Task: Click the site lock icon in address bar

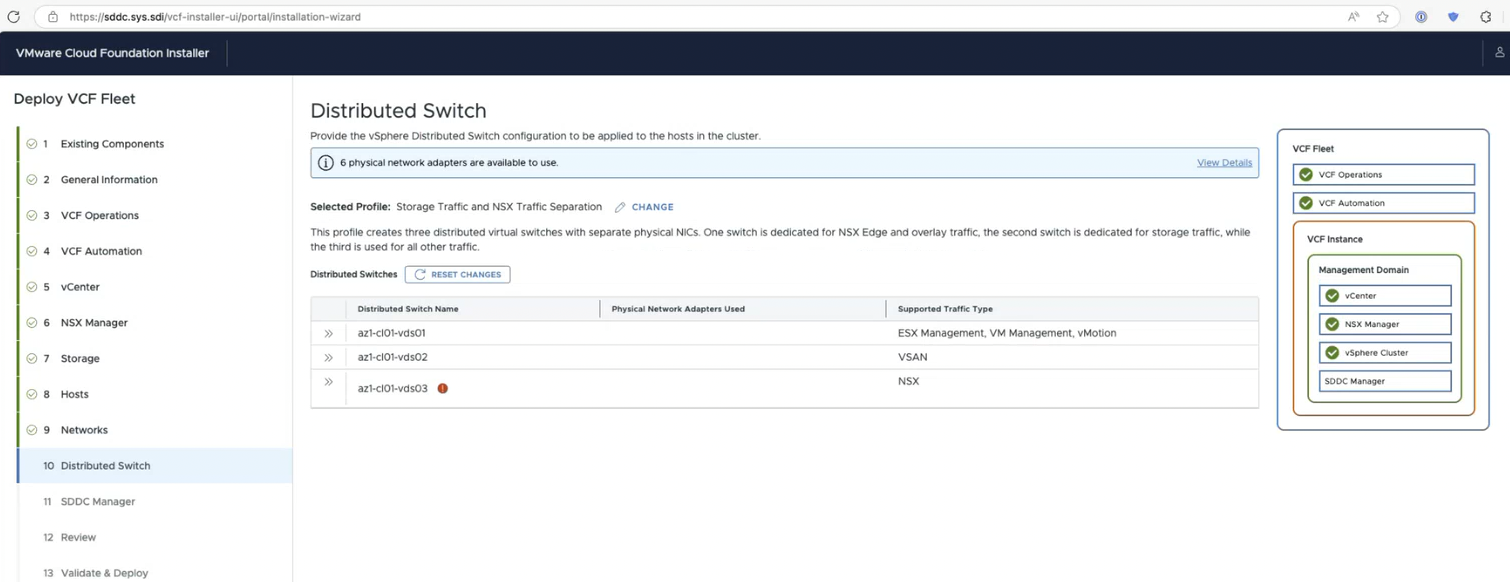Action: [53, 17]
